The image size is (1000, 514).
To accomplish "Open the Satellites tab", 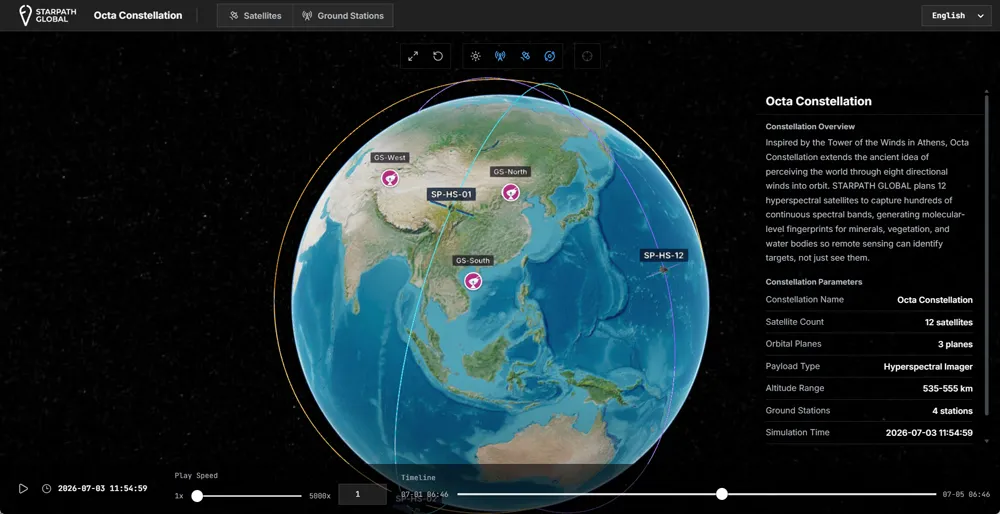I will (x=255, y=15).
